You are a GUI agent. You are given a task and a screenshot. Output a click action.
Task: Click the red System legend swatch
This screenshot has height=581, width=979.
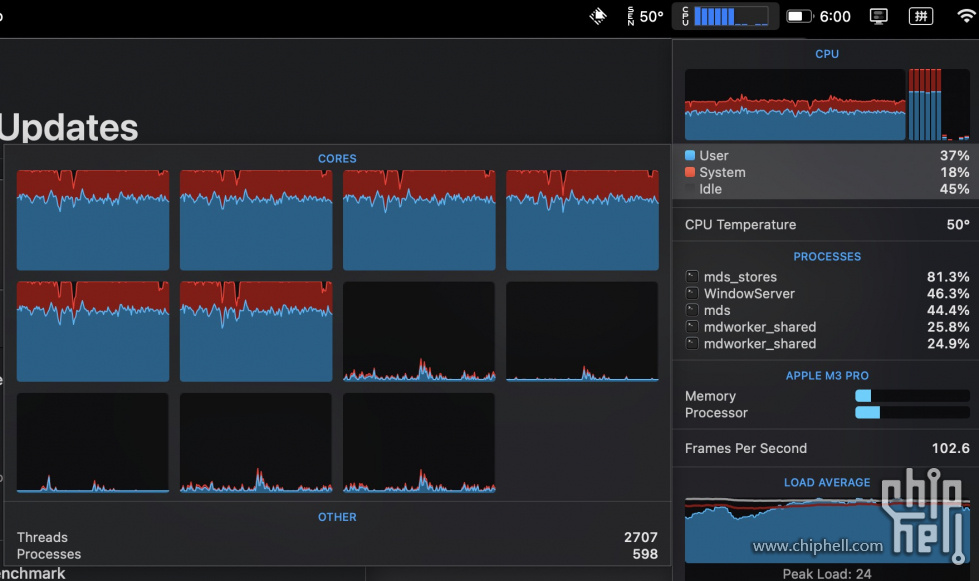[690, 172]
